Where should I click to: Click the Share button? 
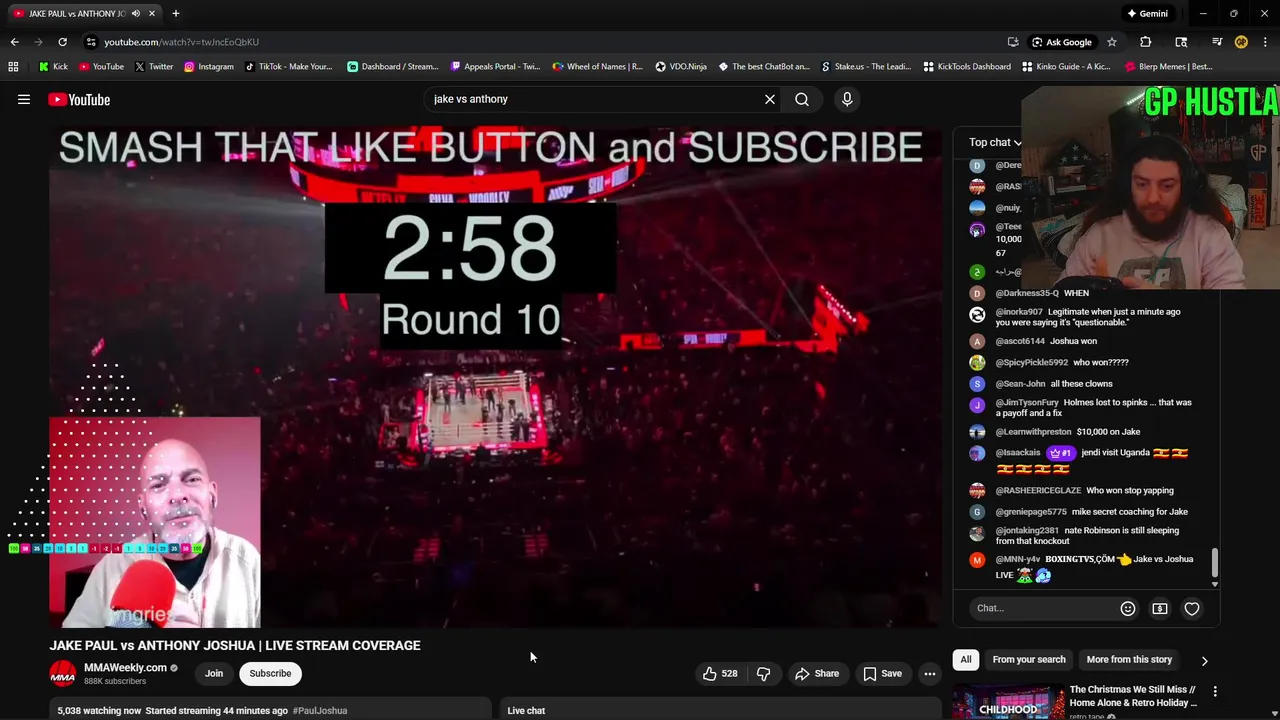click(x=817, y=673)
